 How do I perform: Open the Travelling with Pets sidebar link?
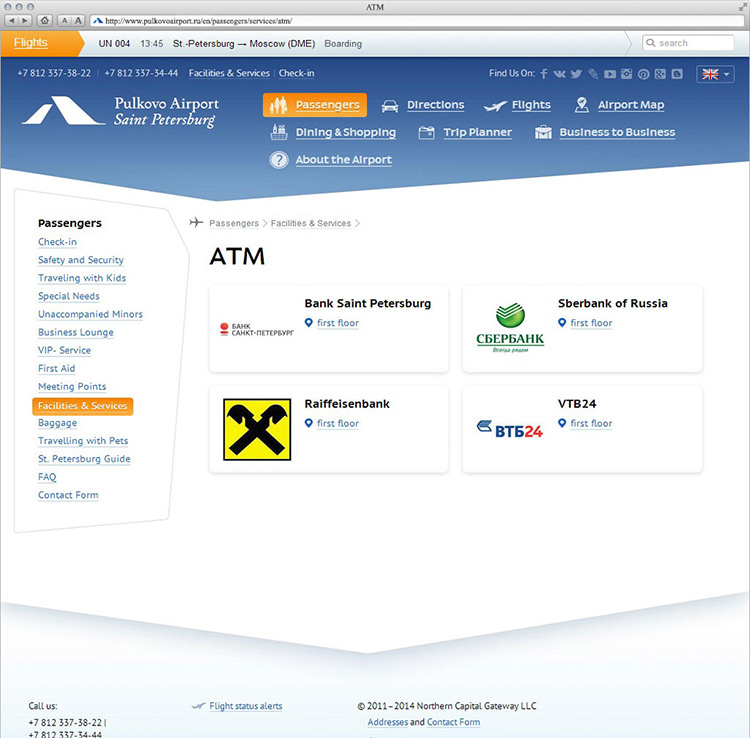83,441
